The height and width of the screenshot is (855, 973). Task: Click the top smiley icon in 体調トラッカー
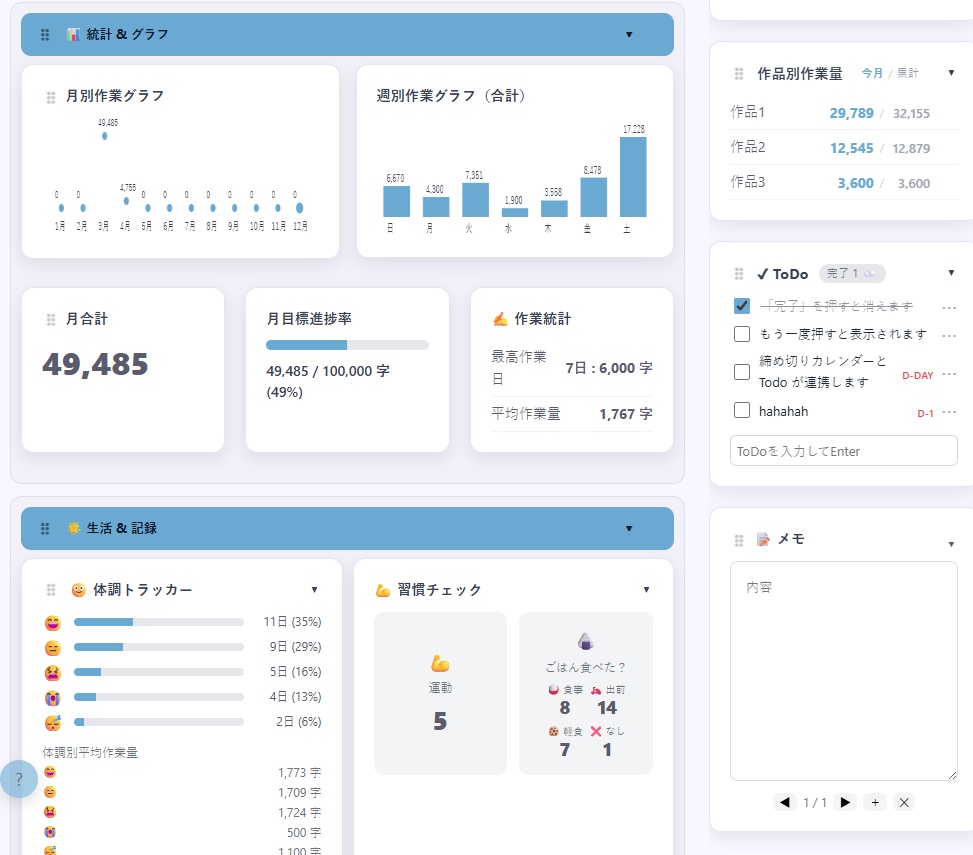coord(52,622)
